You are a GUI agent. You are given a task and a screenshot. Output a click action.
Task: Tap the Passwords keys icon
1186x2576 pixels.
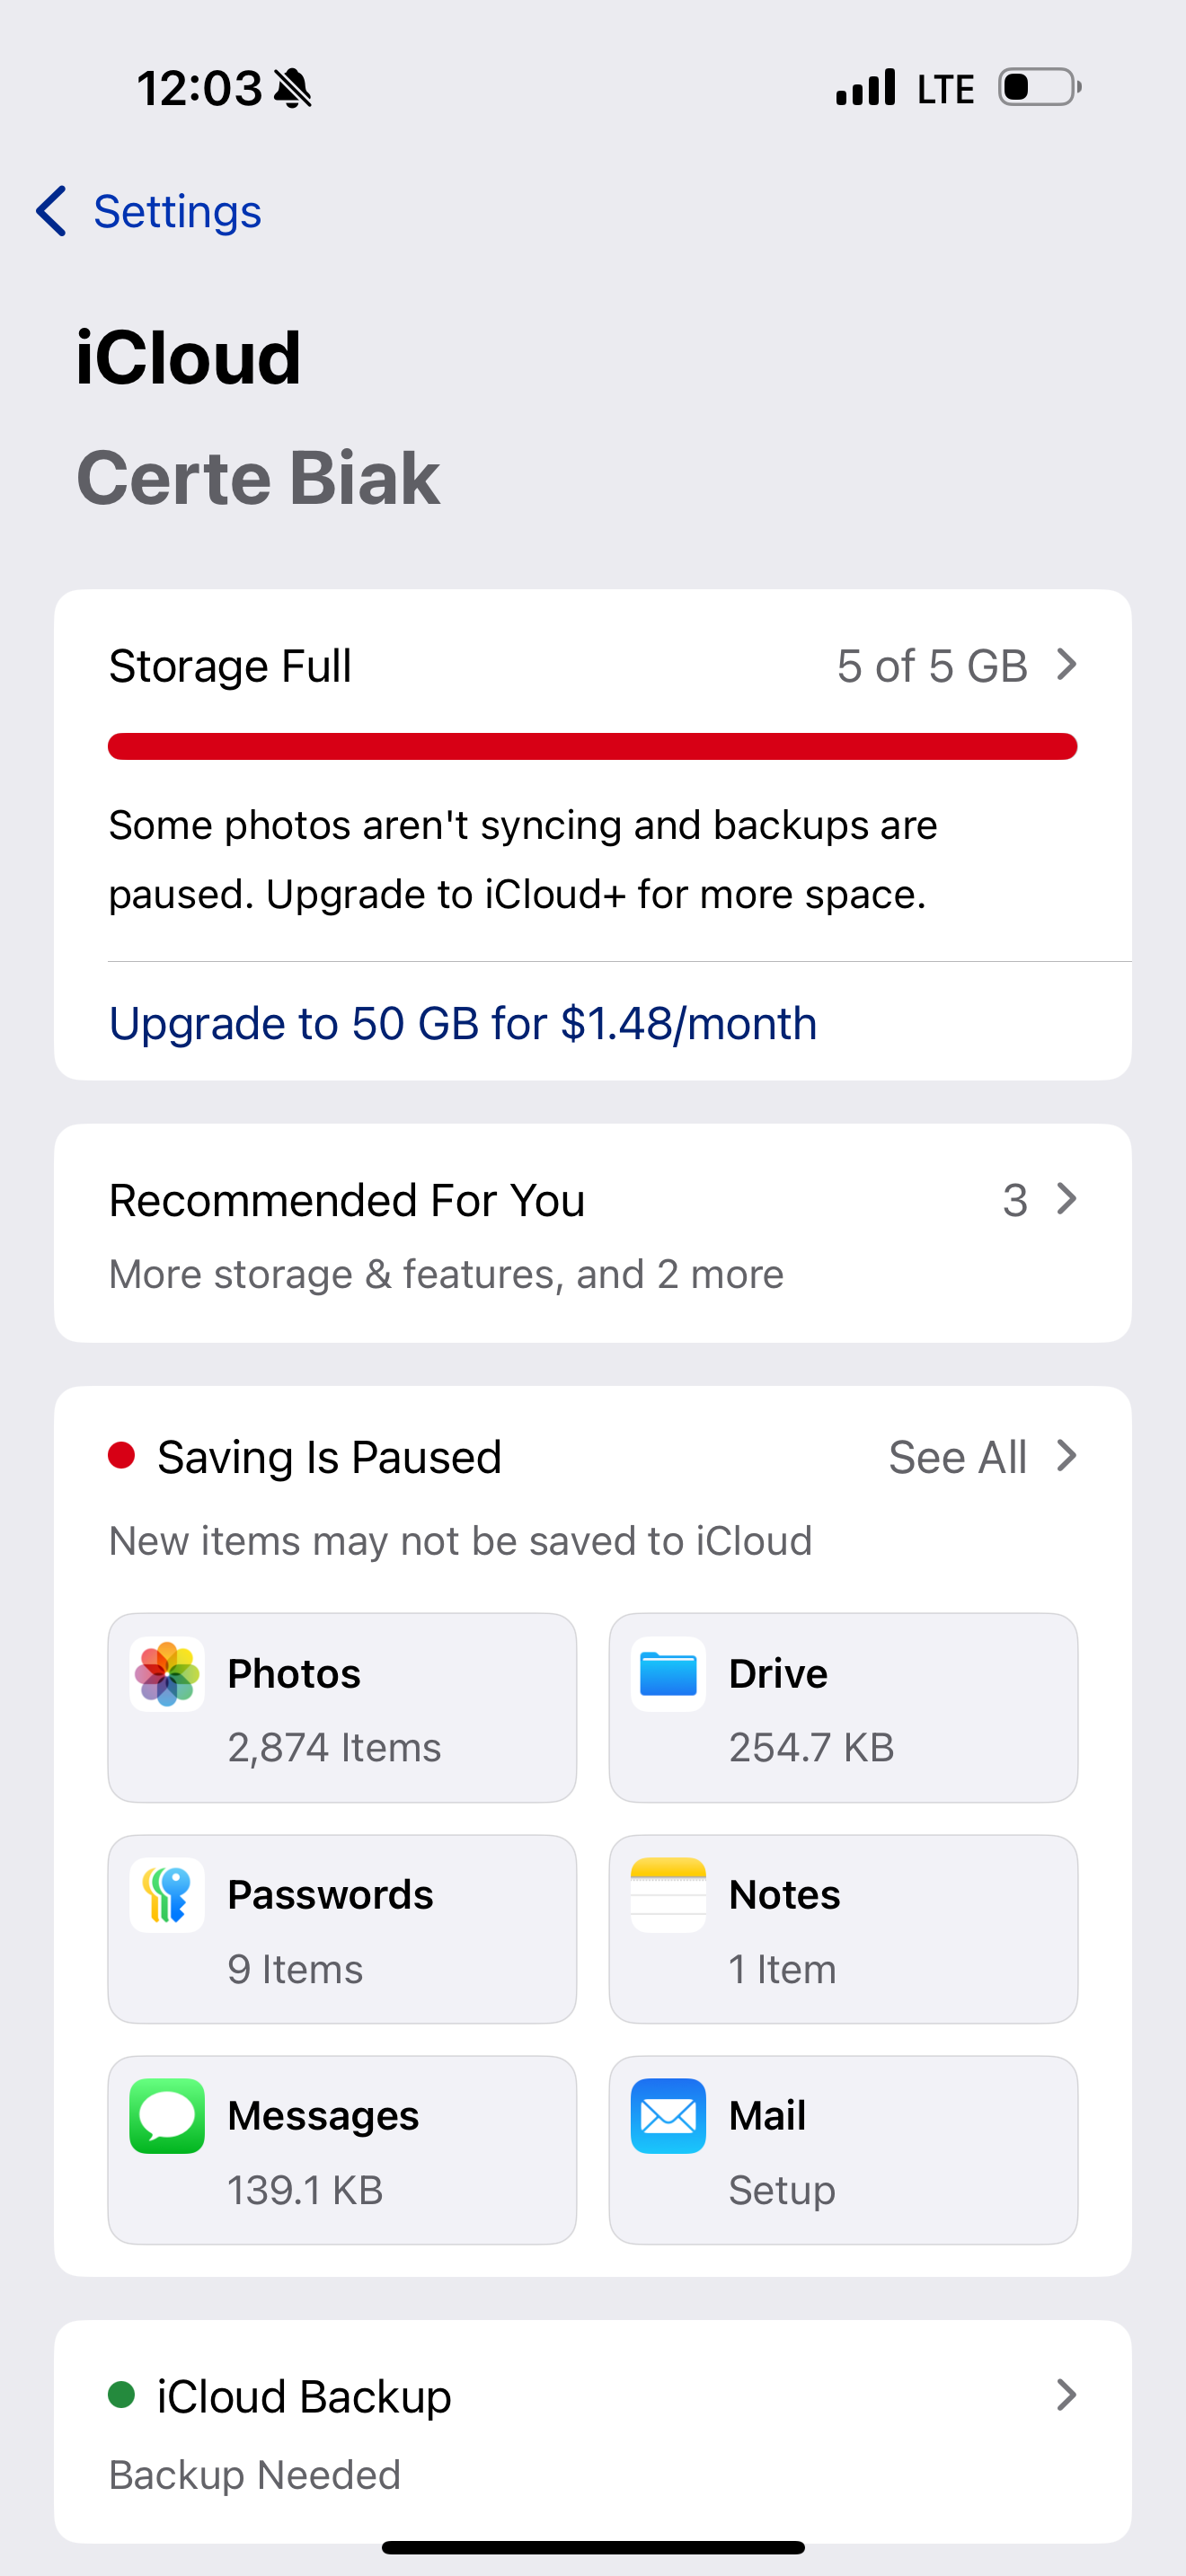[x=167, y=1895]
